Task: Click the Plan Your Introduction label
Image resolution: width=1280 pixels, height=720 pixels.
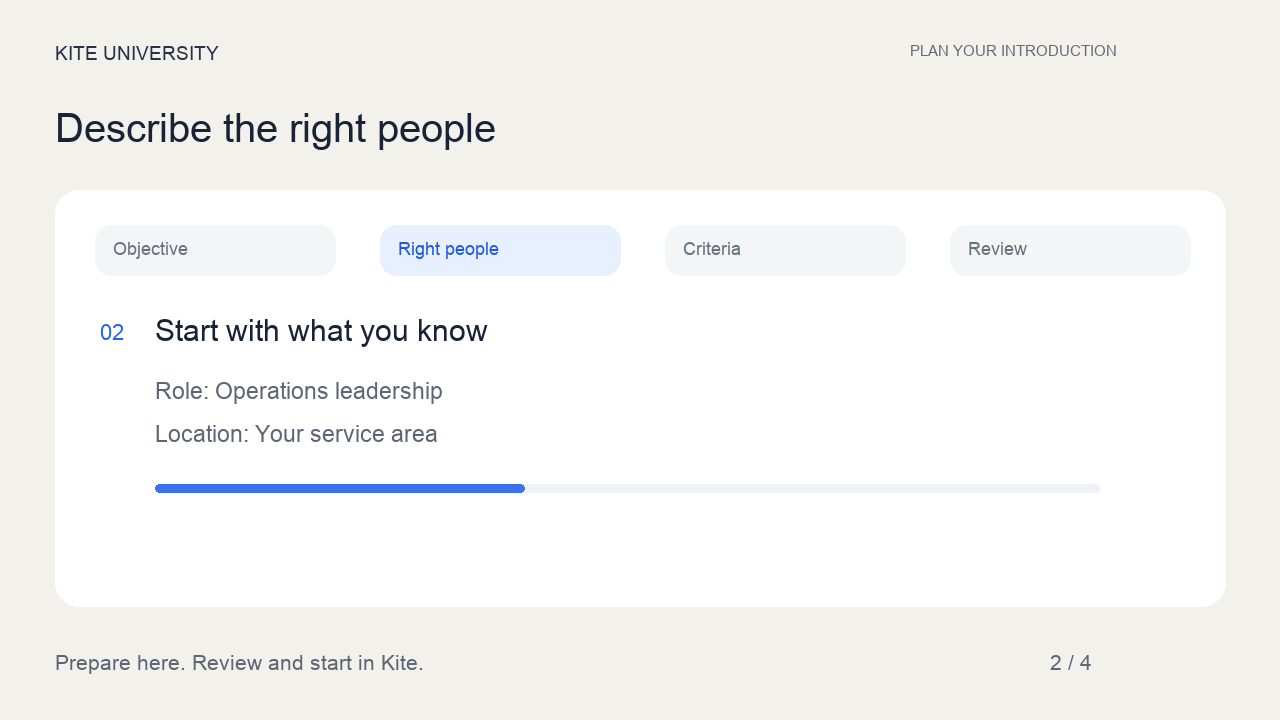Action: click(1013, 51)
